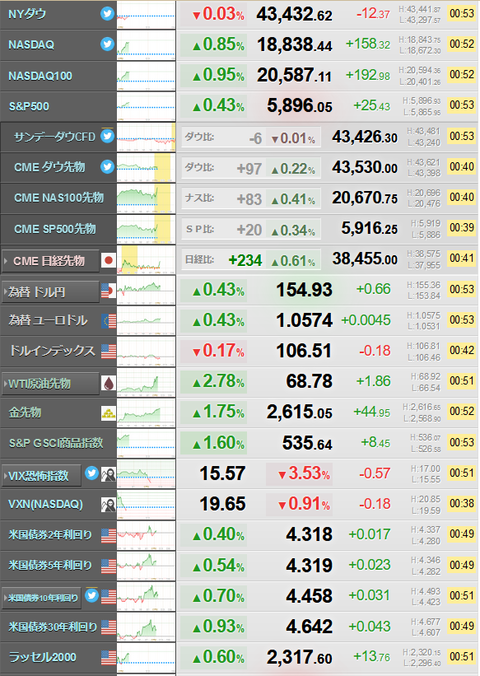This screenshot has width=480, height=676.
Task: Click the scream face icon beside VXN(NASDAQ)
Action: tap(109, 504)
